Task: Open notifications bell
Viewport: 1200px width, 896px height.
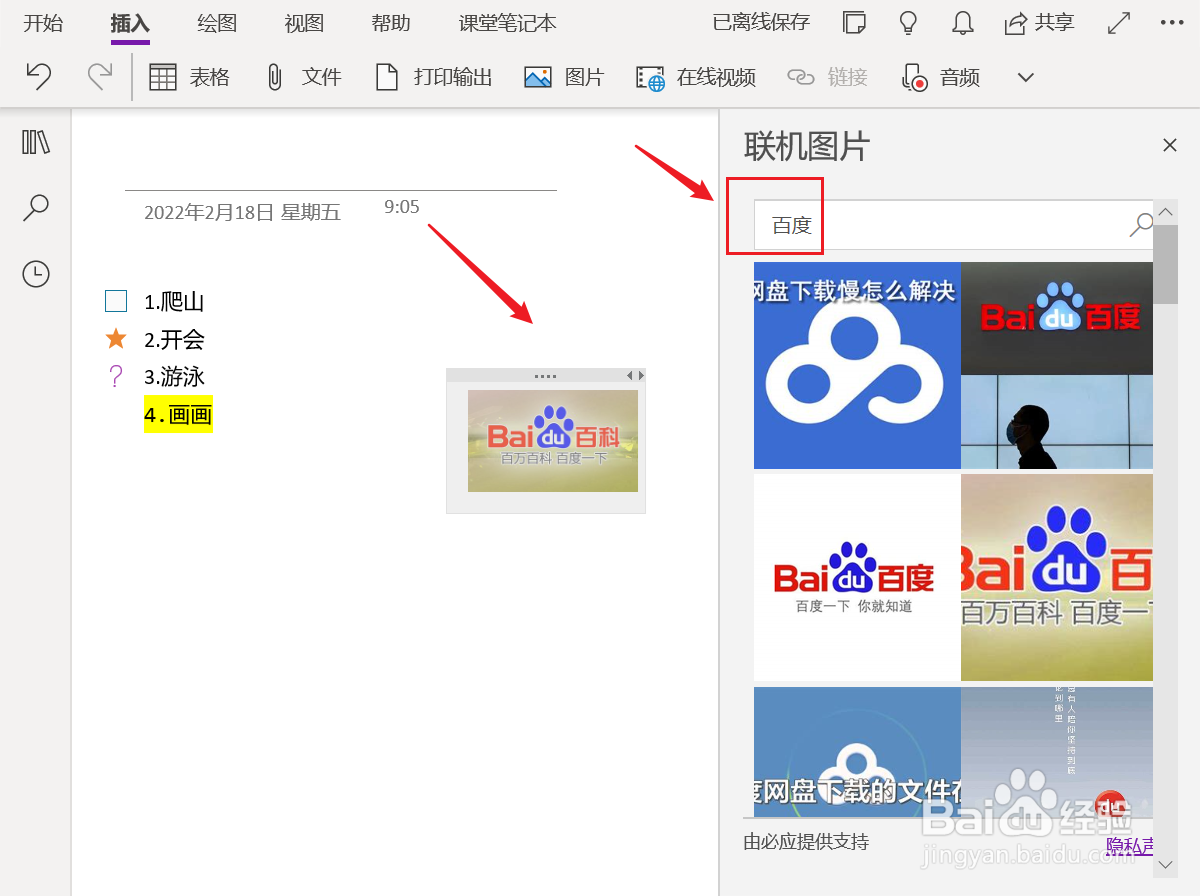Action: tap(962, 23)
